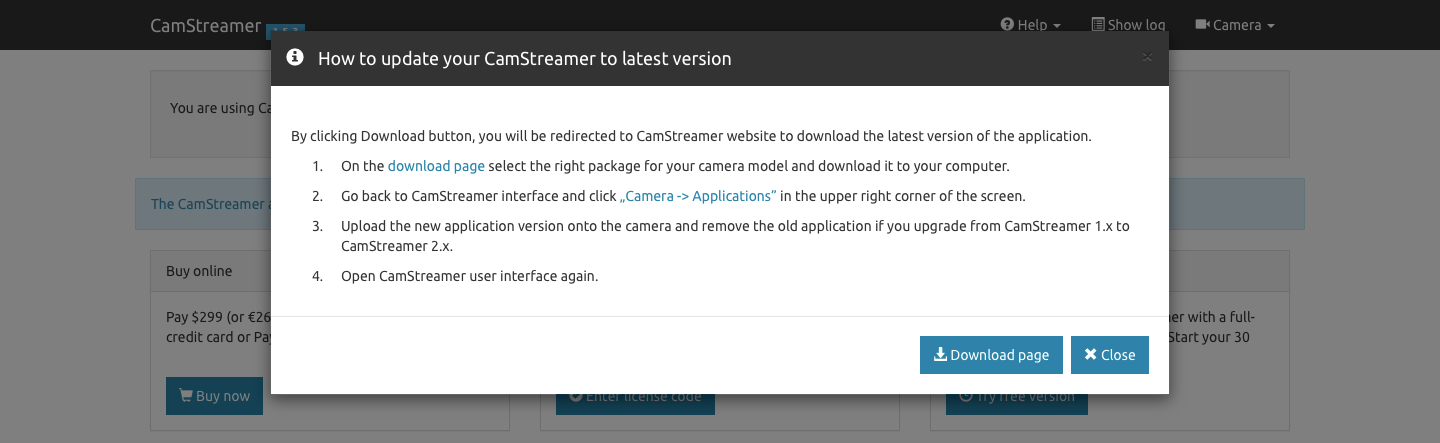The height and width of the screenshot is (443, 1440).
Task: Click the download arrow icon on Download page button
Action: tap(940, 355)
